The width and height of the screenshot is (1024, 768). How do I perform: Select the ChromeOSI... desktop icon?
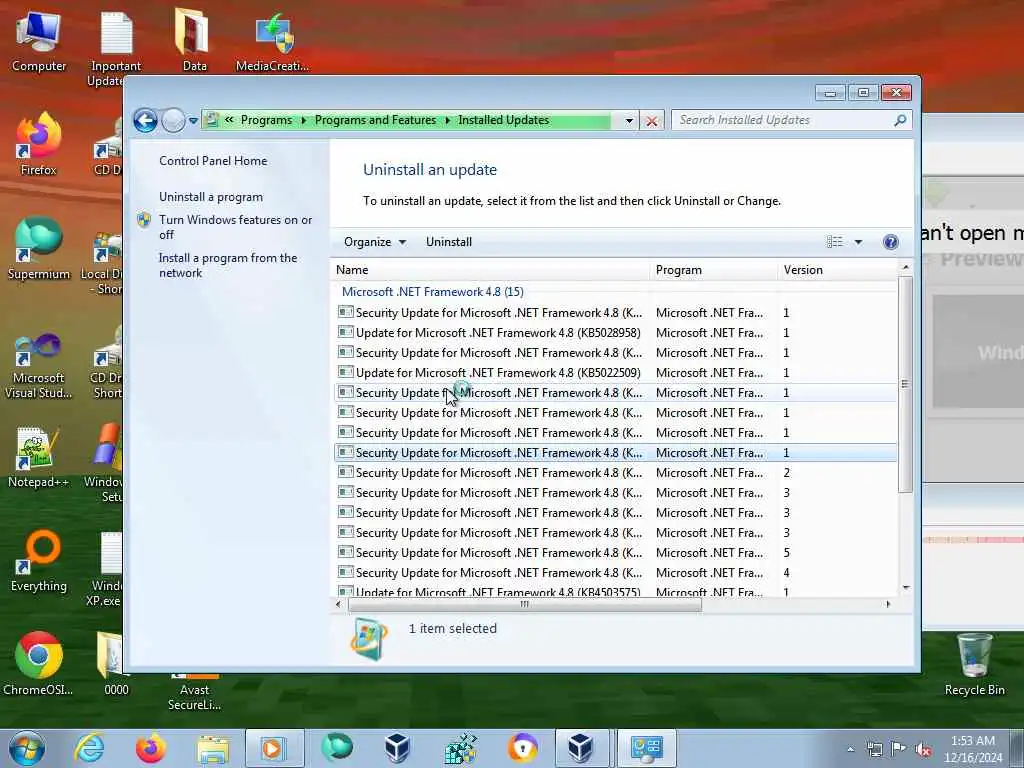[x=38, y=664]
